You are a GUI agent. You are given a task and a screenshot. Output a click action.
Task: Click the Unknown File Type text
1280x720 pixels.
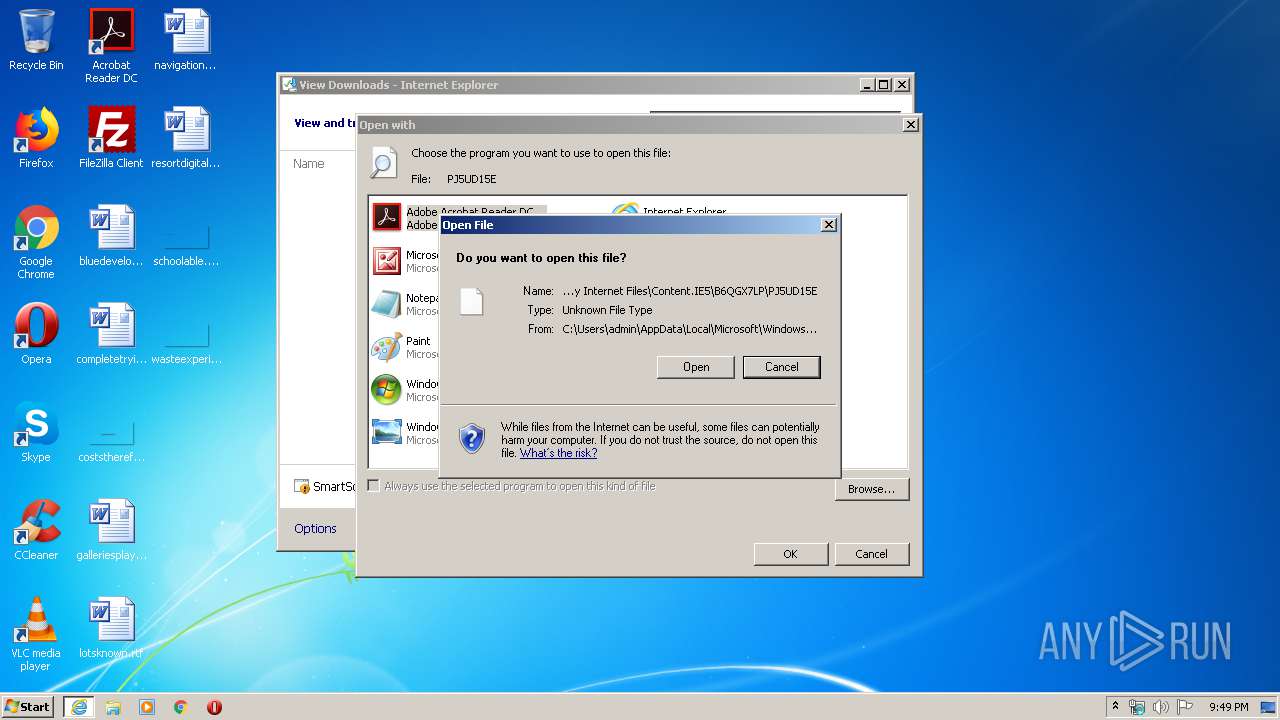(607, 310)
